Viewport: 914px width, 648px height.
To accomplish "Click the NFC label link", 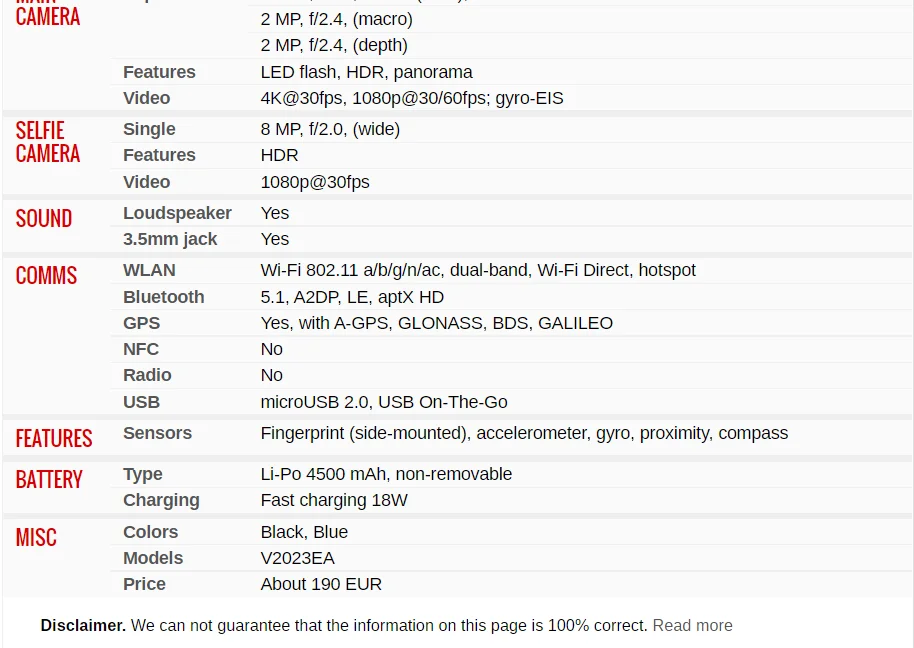I will coord(141,349).
